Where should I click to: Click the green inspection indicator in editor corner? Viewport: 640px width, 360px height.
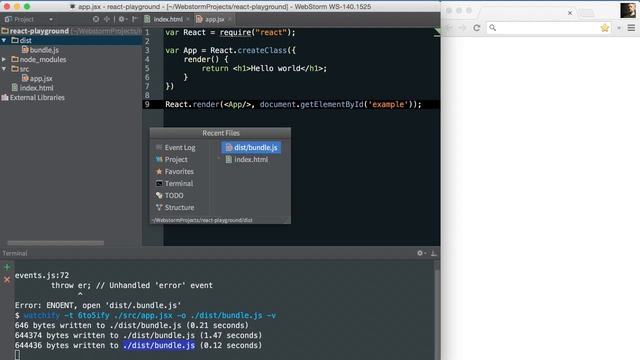[437, 32]
